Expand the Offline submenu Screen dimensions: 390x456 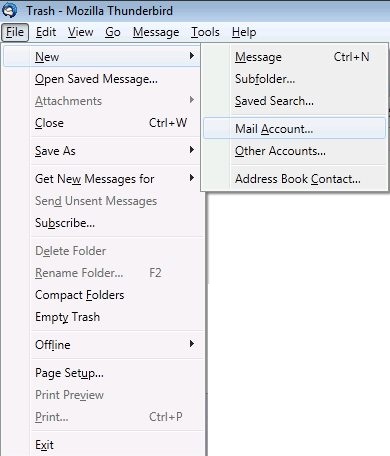pyautogui.click(x=103, y=345)
